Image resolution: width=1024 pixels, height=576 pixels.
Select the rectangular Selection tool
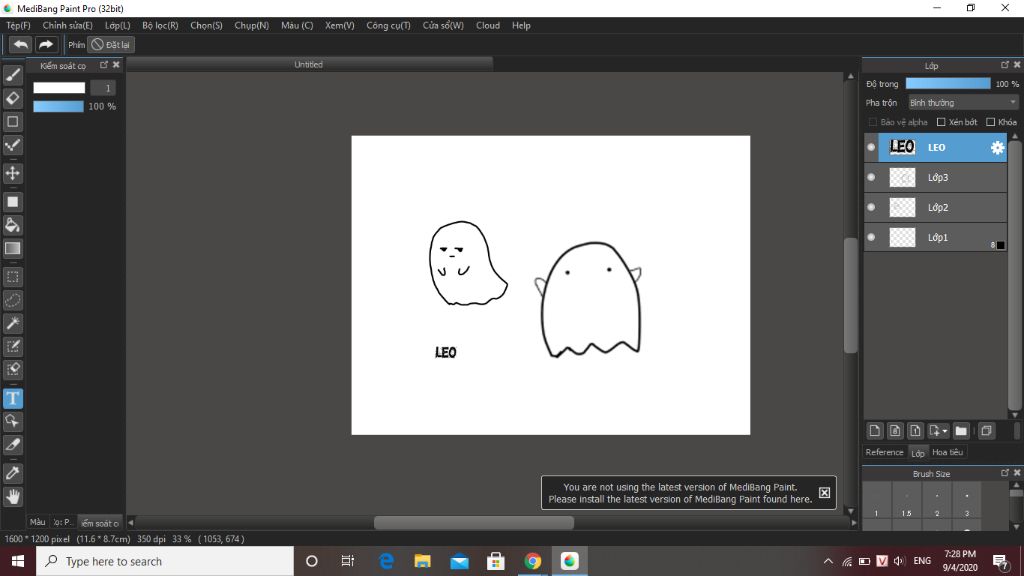click(12, 277)
